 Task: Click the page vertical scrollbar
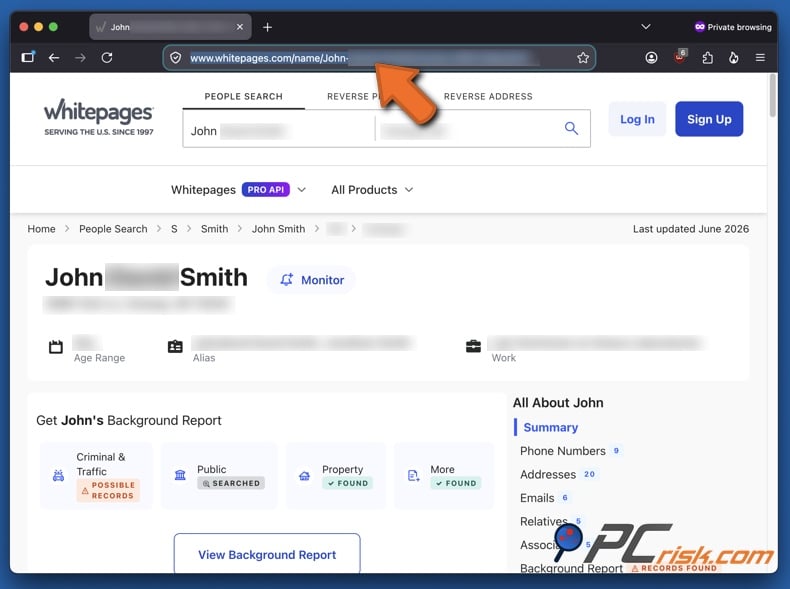[x=773, y=96]
